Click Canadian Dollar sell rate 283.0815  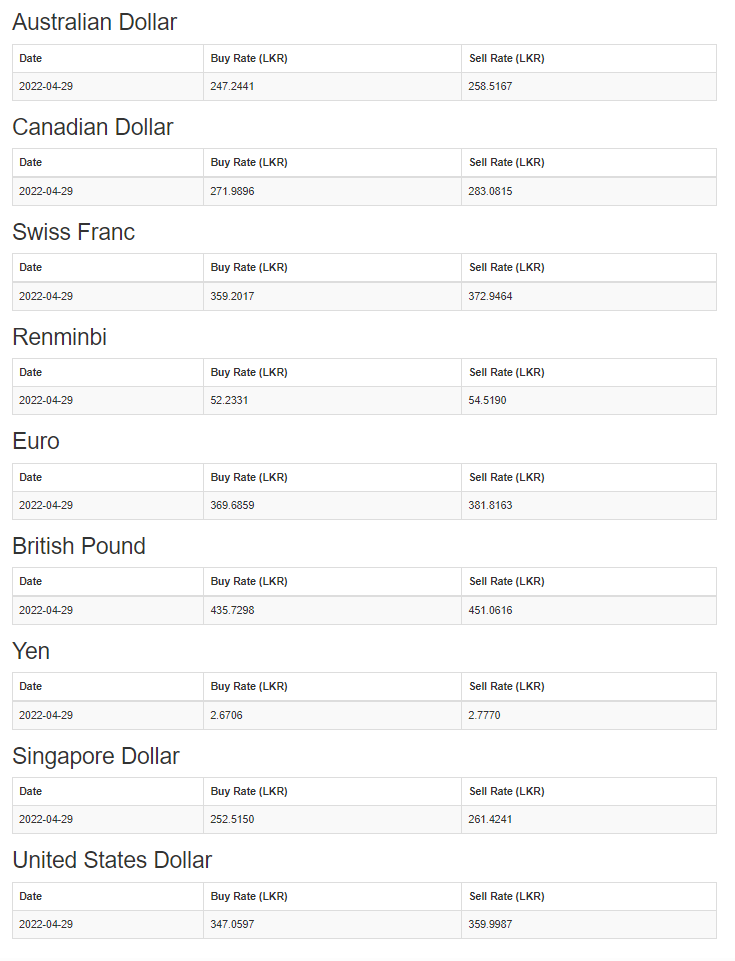point(490,191)
